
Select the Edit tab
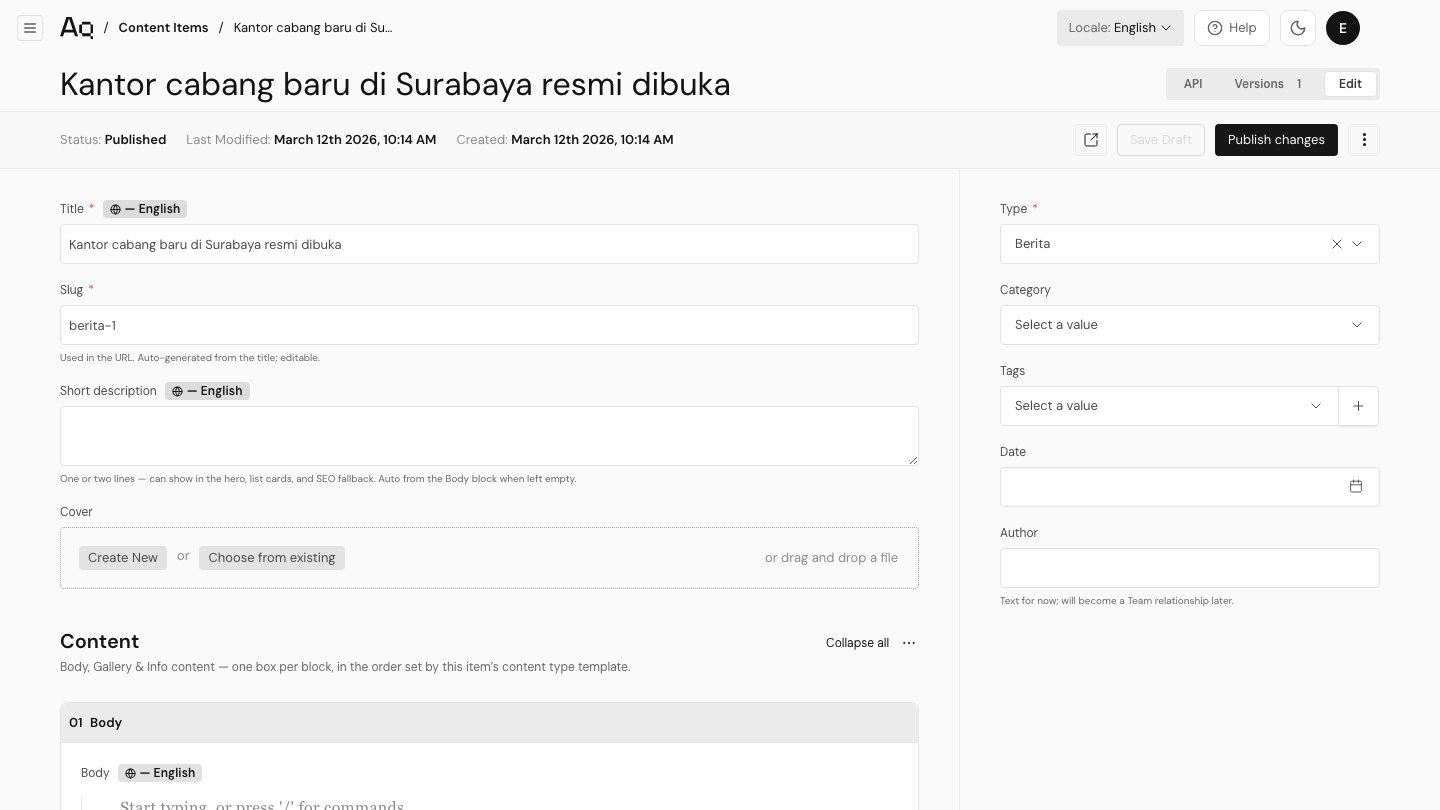coord(1350,84)
